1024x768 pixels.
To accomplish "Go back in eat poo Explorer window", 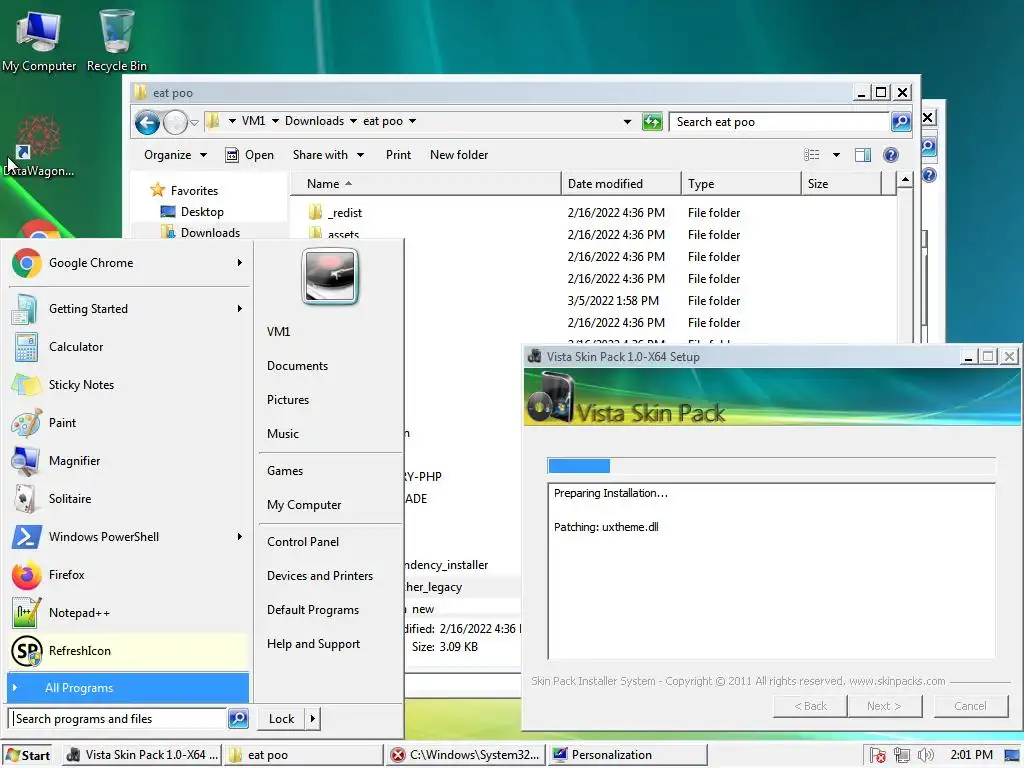I will point(148,122).
